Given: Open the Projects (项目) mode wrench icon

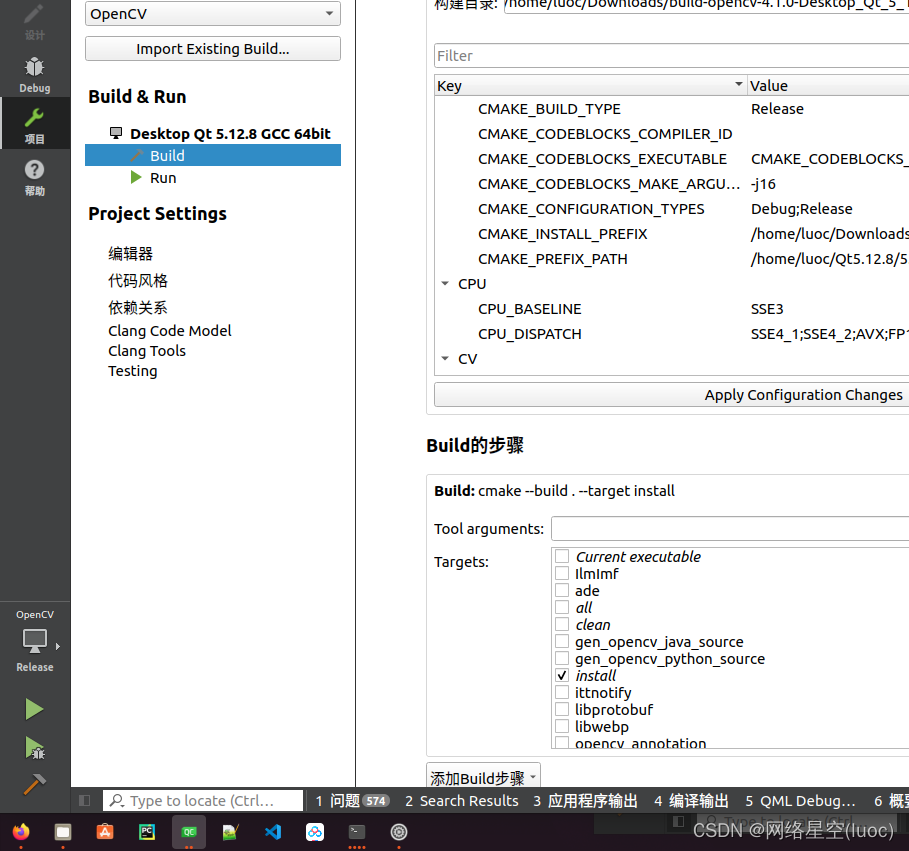Looking at the screenshot, I should tap(35, 125).
